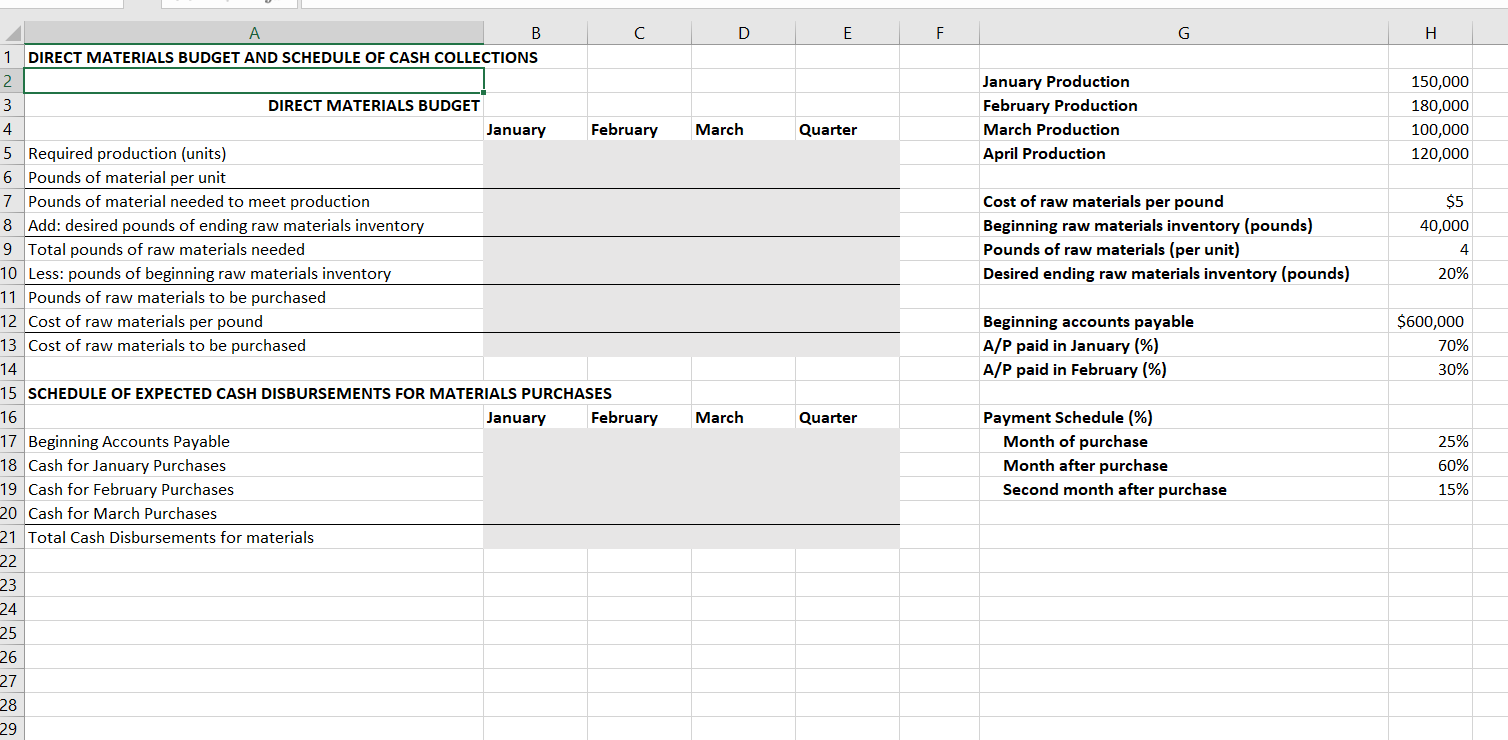This screenshot has width=1508, height=740.
Task: Click January Production value 150,000
Action: 1439,82
